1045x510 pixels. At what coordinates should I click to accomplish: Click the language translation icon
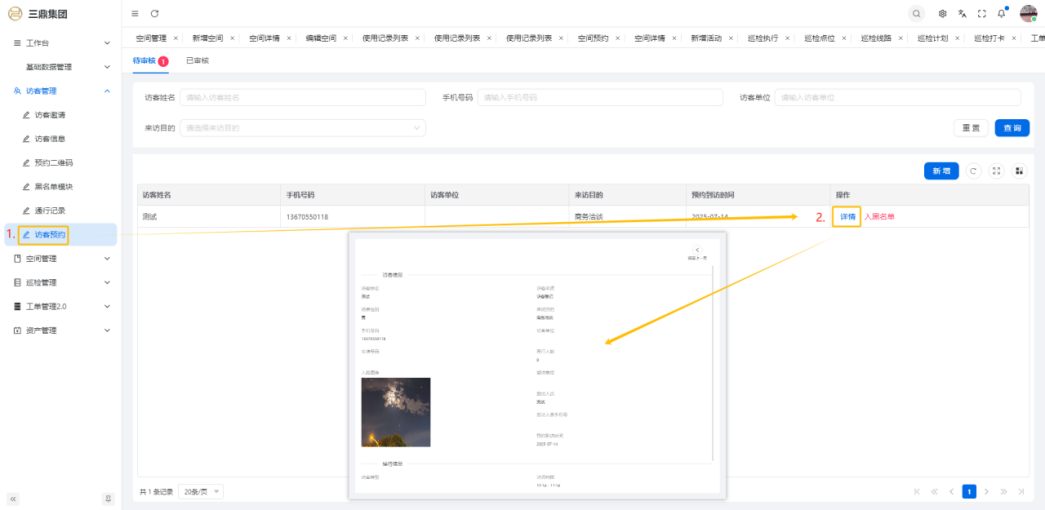pos(962,13)
